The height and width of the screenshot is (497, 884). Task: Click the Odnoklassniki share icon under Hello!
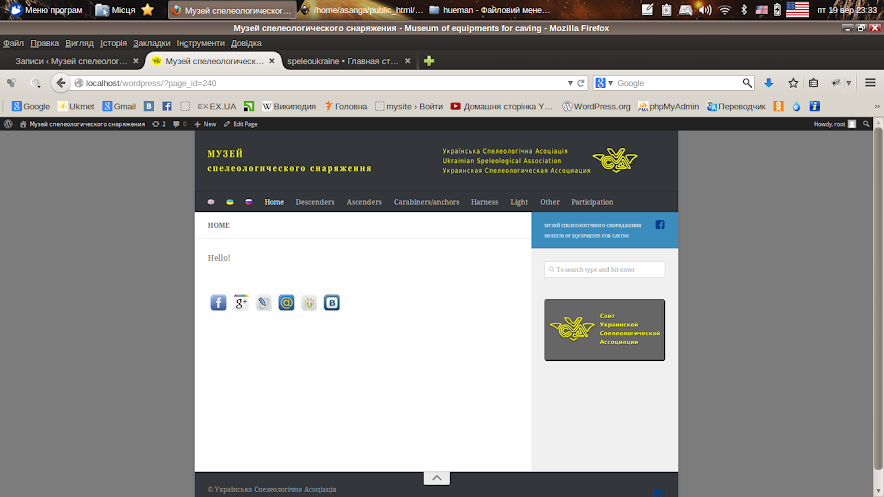309,303
